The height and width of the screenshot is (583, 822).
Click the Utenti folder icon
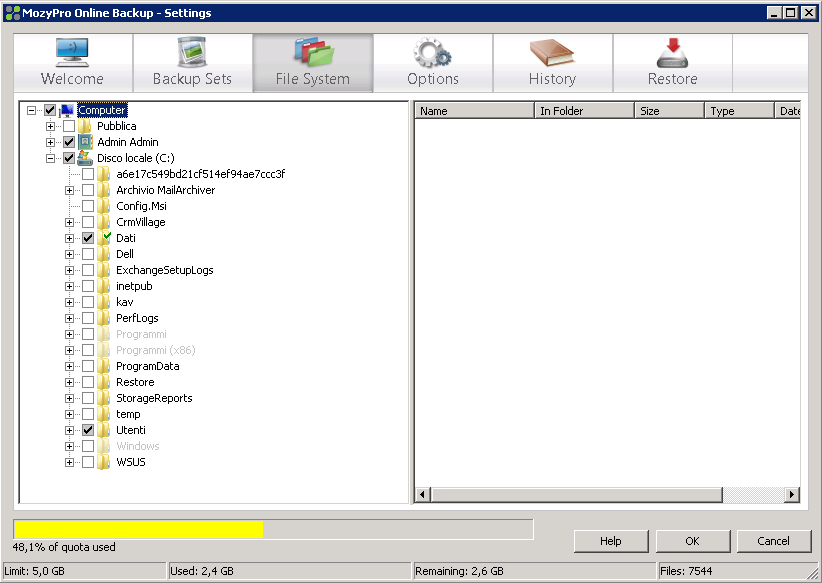[x=104, y=430]
